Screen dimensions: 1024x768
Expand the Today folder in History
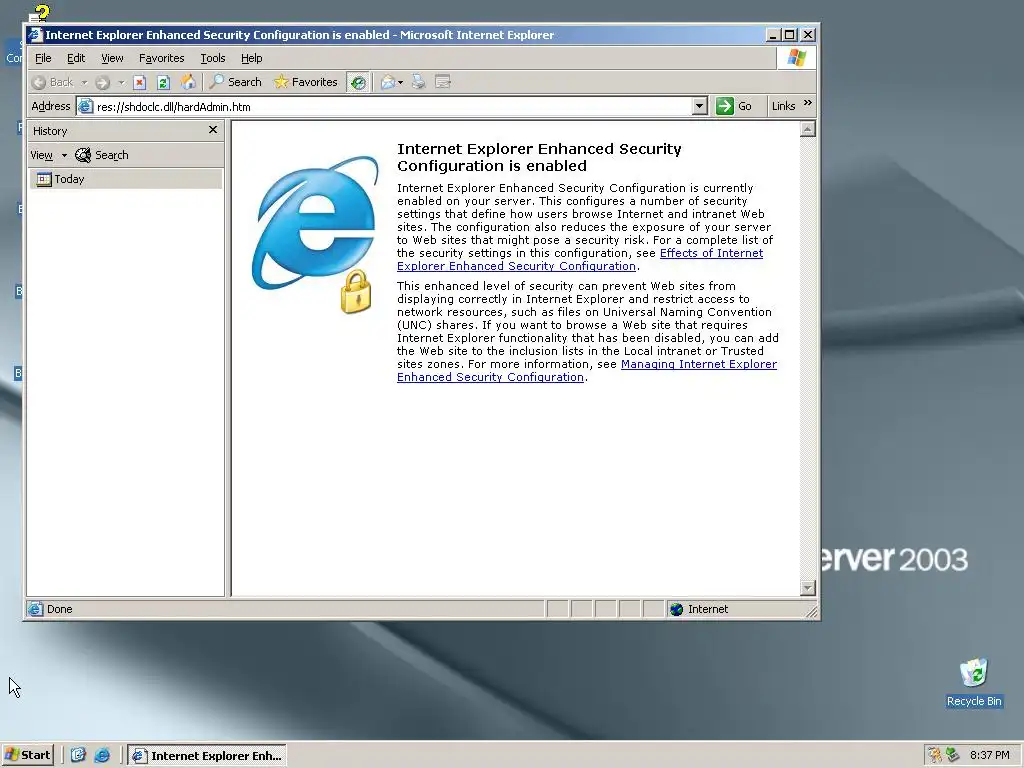click(x=125, y=179)
